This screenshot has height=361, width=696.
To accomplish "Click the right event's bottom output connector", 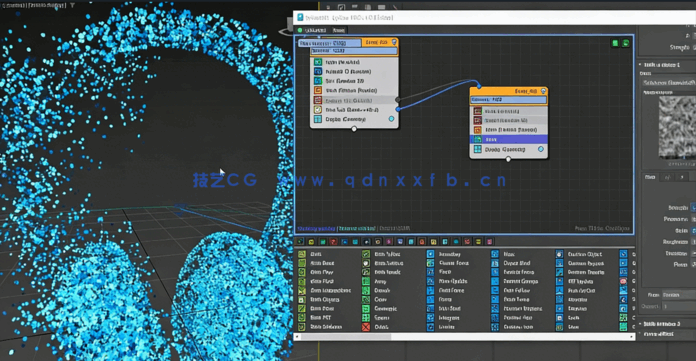I will click(x=508, y=159).
